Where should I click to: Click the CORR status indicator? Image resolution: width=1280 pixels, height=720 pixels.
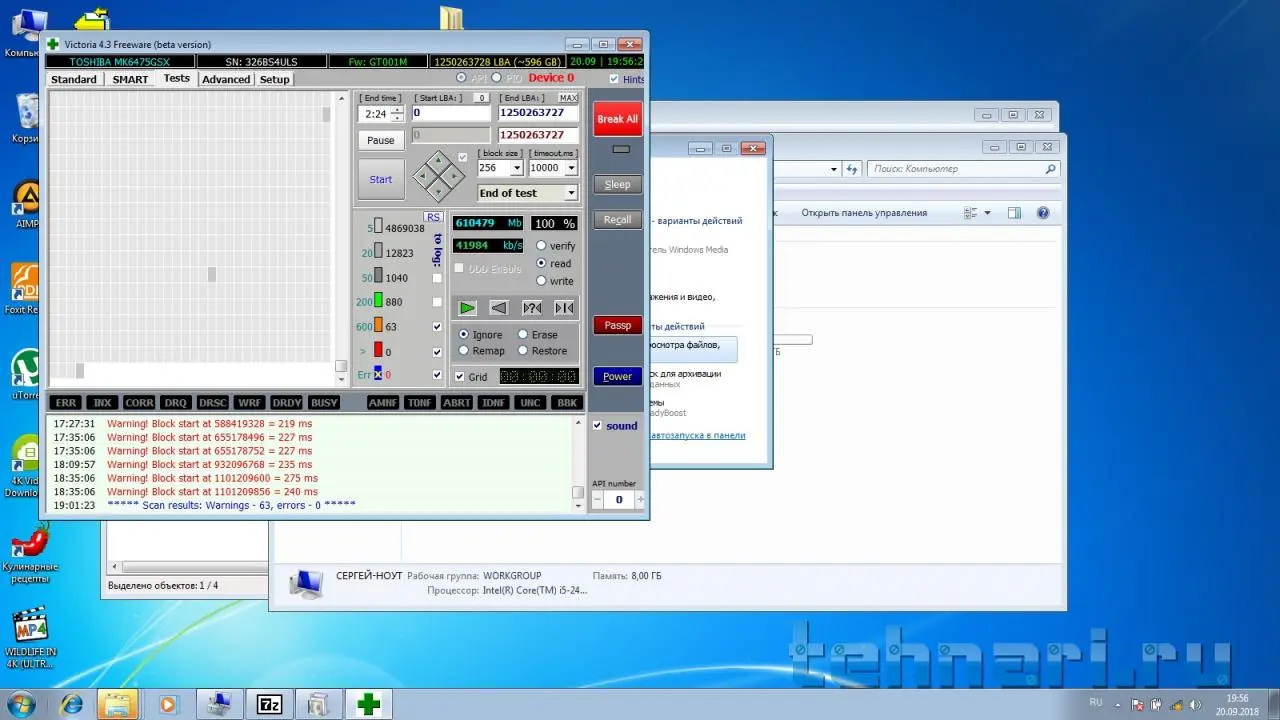[x=139, y=402]
